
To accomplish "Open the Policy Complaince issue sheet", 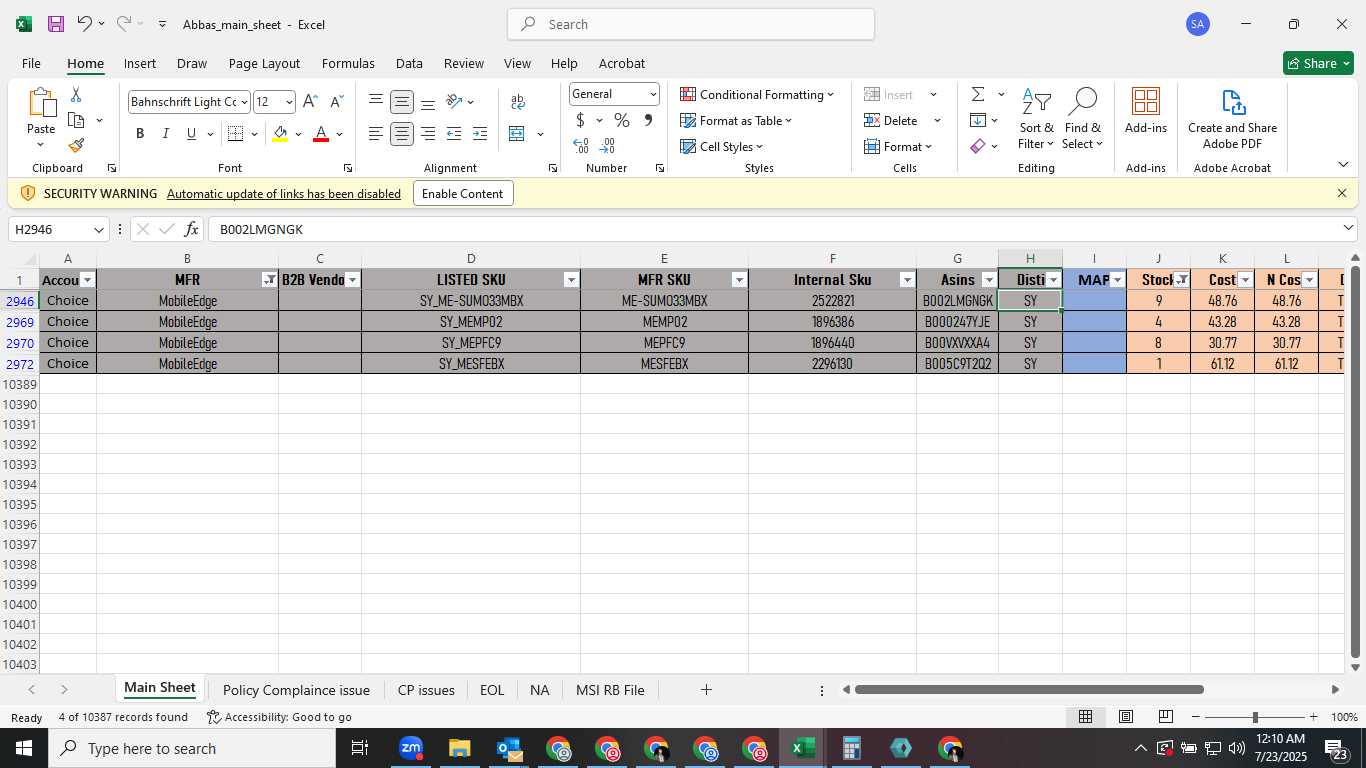I will coord(296,690).
